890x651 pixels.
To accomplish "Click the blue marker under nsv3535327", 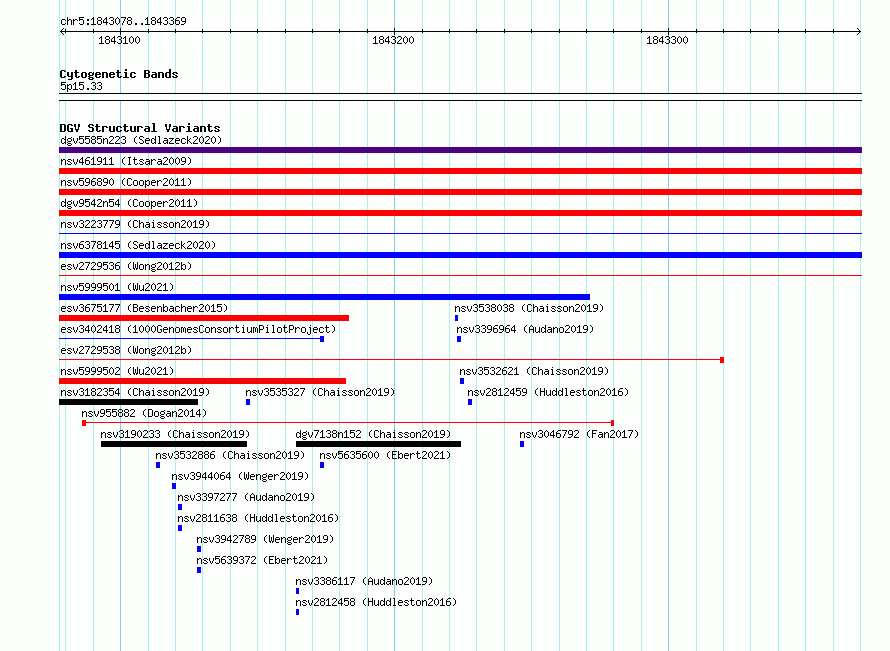I will [x=248, y=402].
